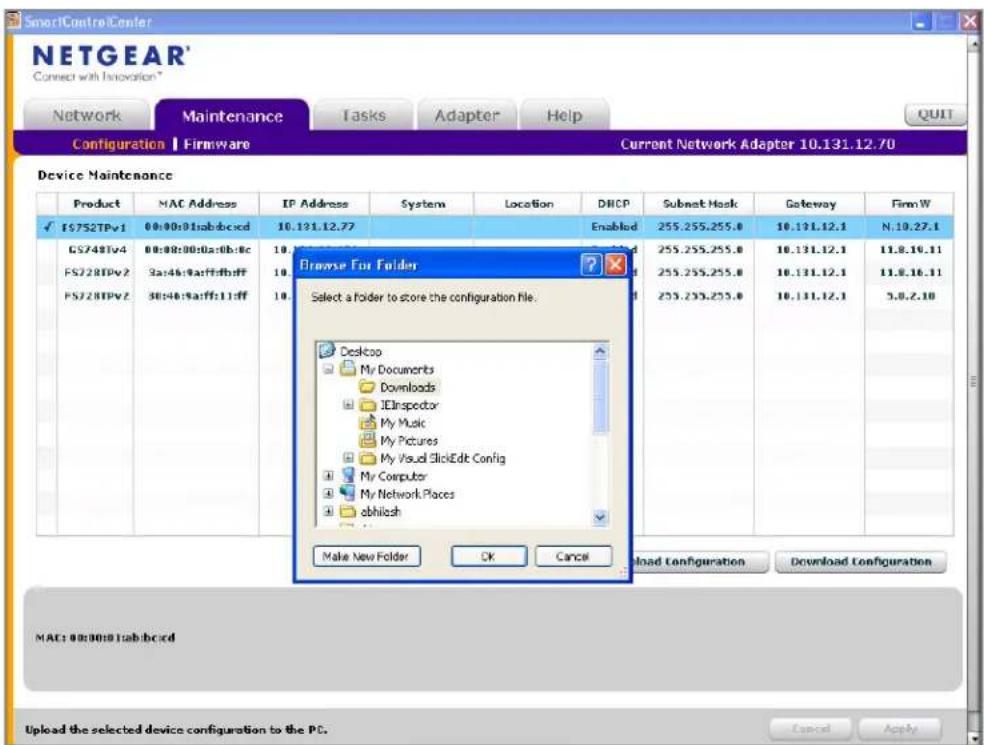Click the folder tree scroll-down arrow
This screenshot has height=745, width=984.
601,517
